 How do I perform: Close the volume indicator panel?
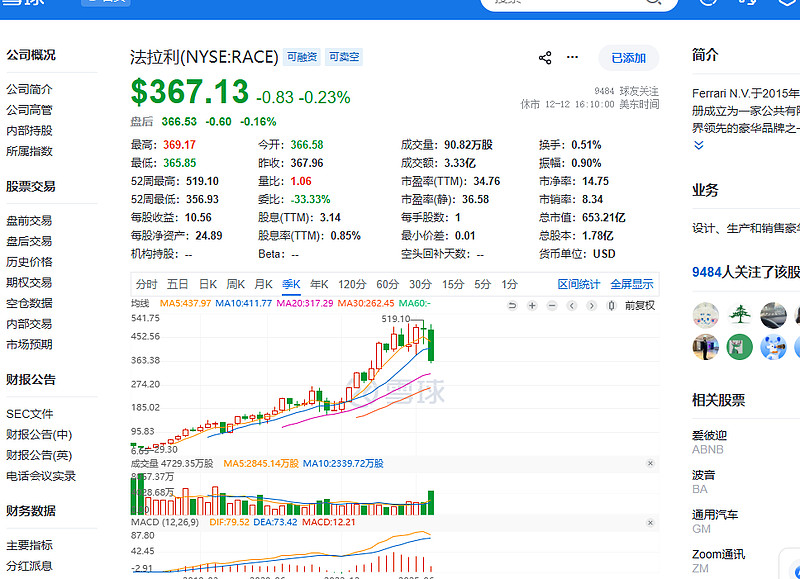click(x=650, y=464)
